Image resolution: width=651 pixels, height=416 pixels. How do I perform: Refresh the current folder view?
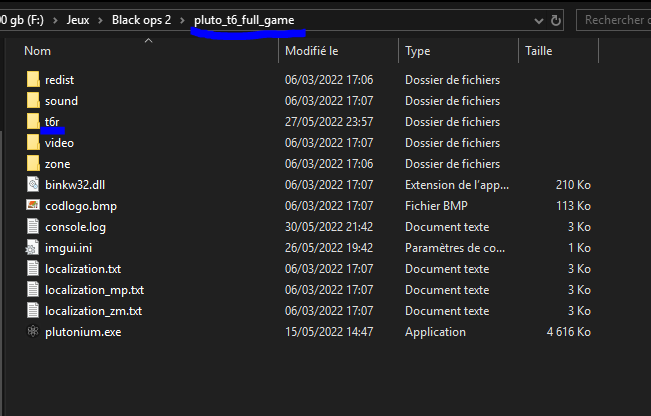click(x=556, y=20)
